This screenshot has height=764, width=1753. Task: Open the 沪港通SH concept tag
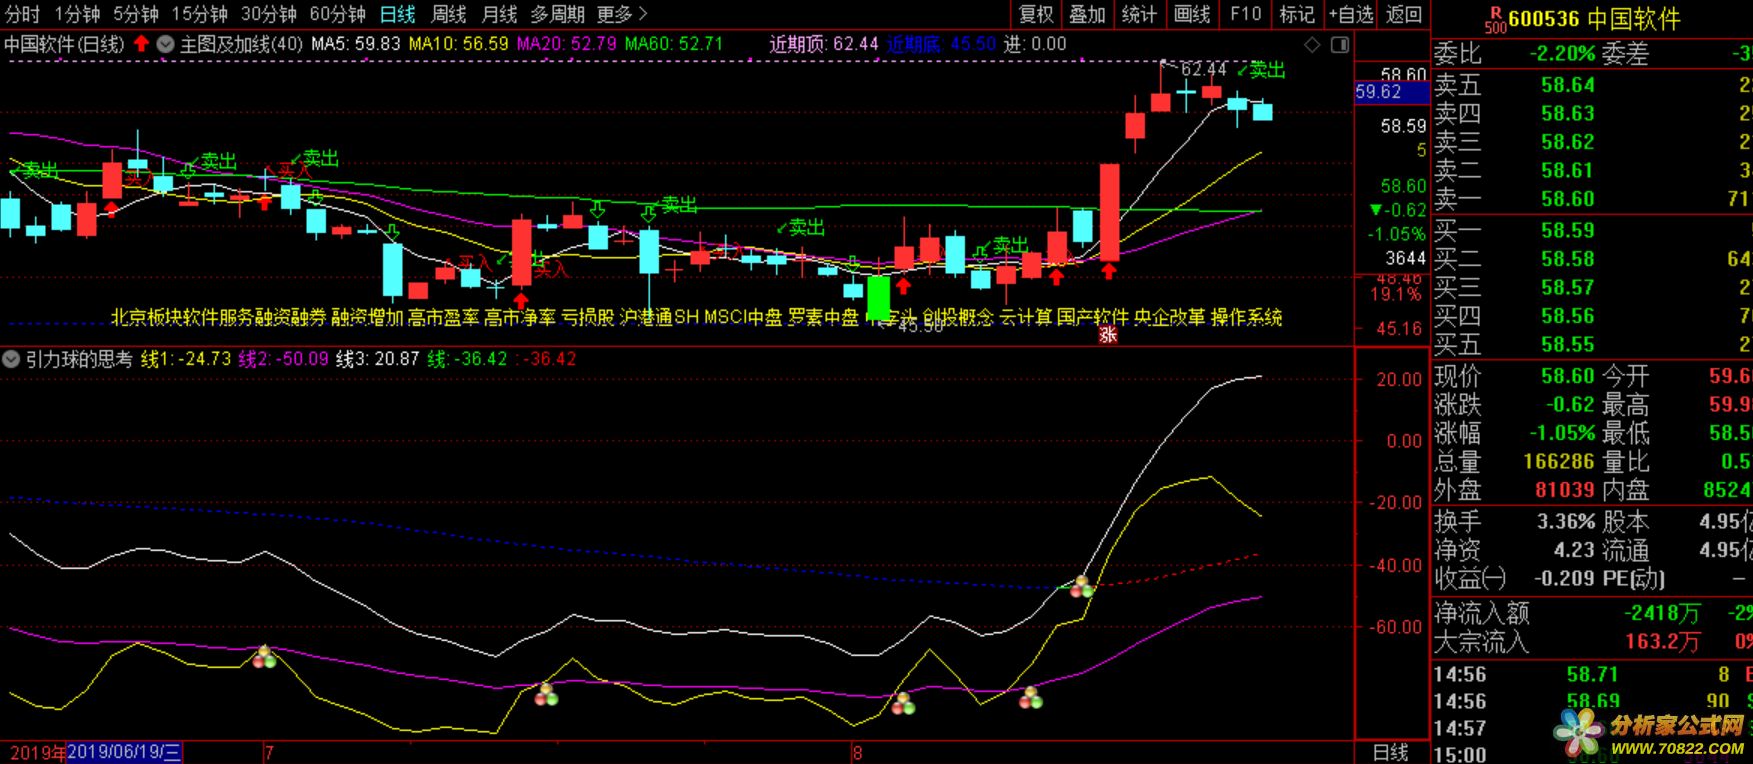660,318
